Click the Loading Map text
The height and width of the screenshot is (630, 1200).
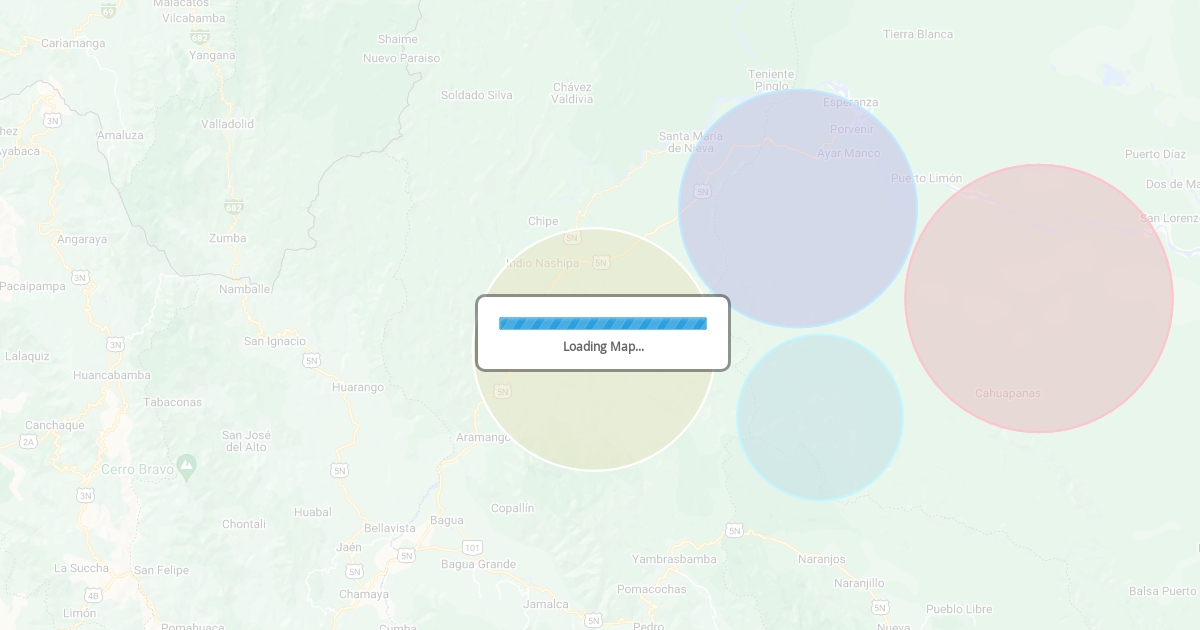coord(603,347)
